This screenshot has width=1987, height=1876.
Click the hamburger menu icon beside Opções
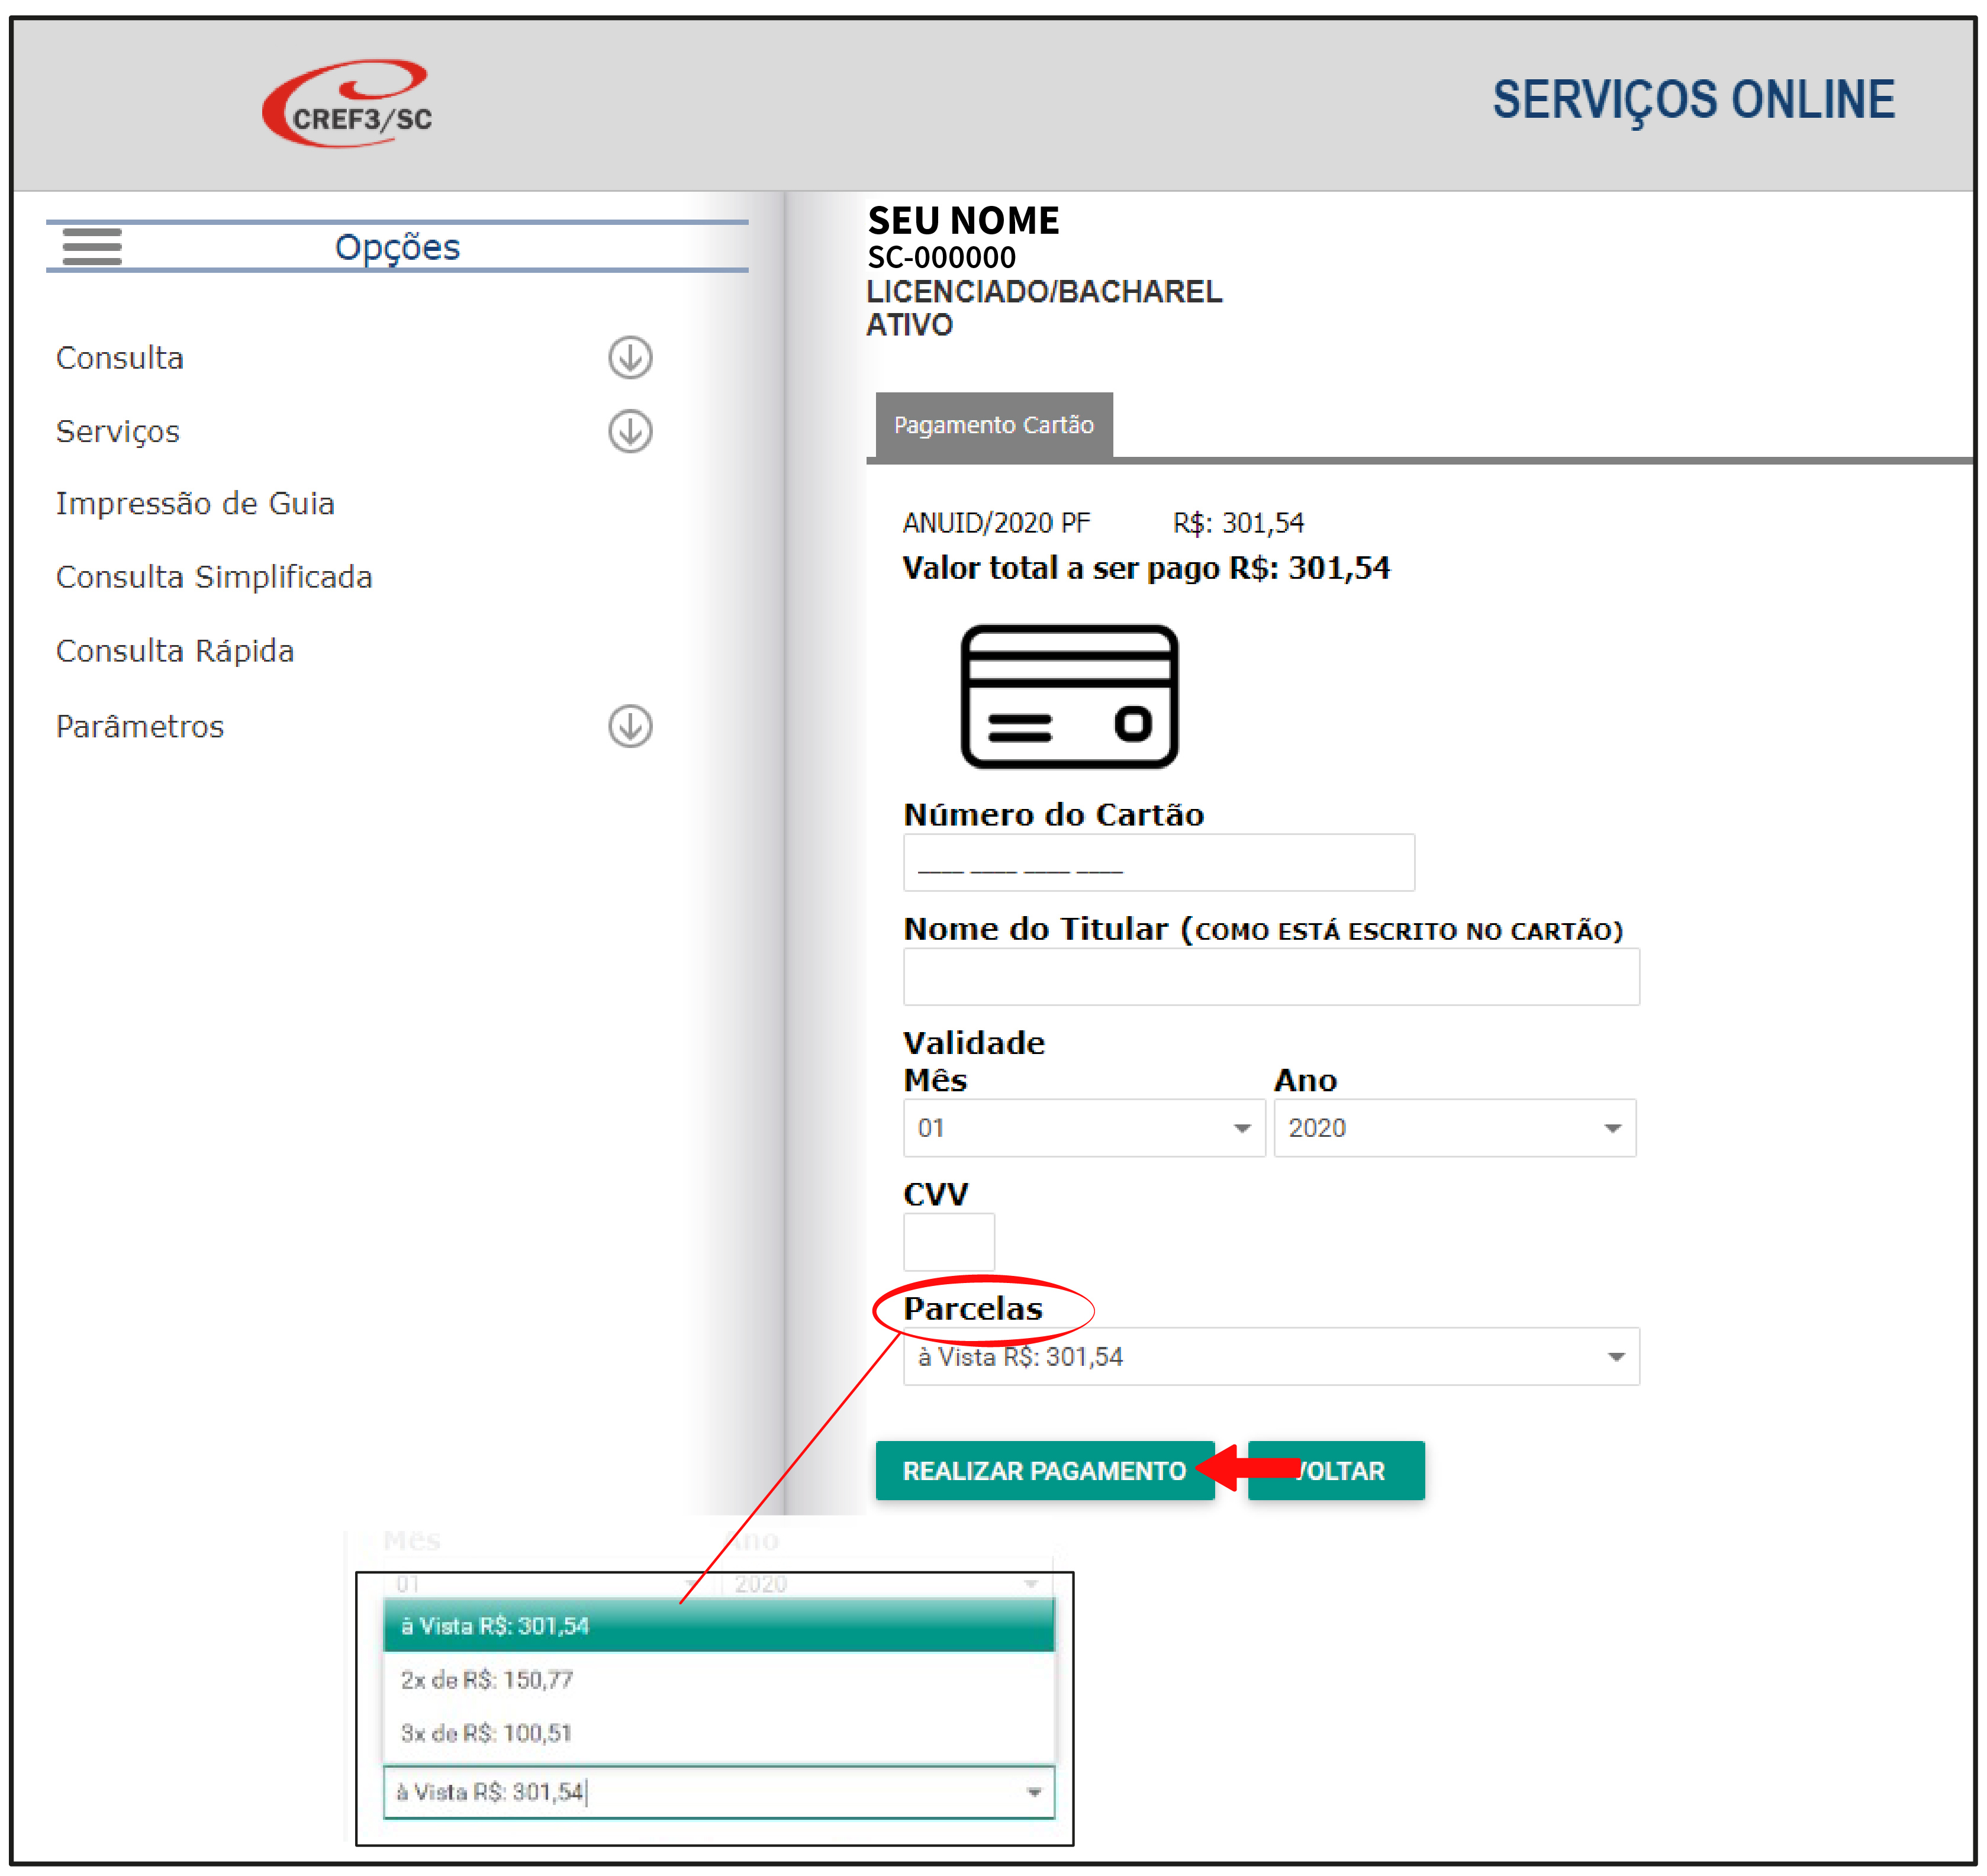[92, 246]
